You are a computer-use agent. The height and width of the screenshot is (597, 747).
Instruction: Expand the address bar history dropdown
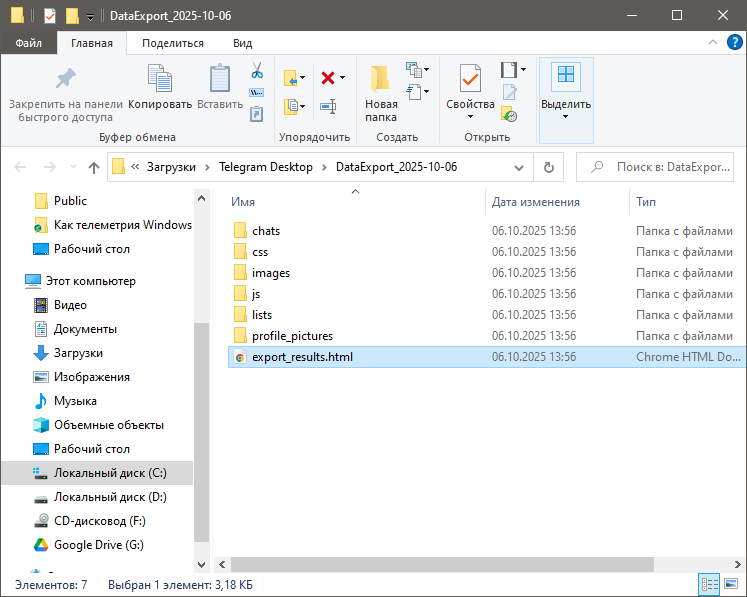point(518,167)
